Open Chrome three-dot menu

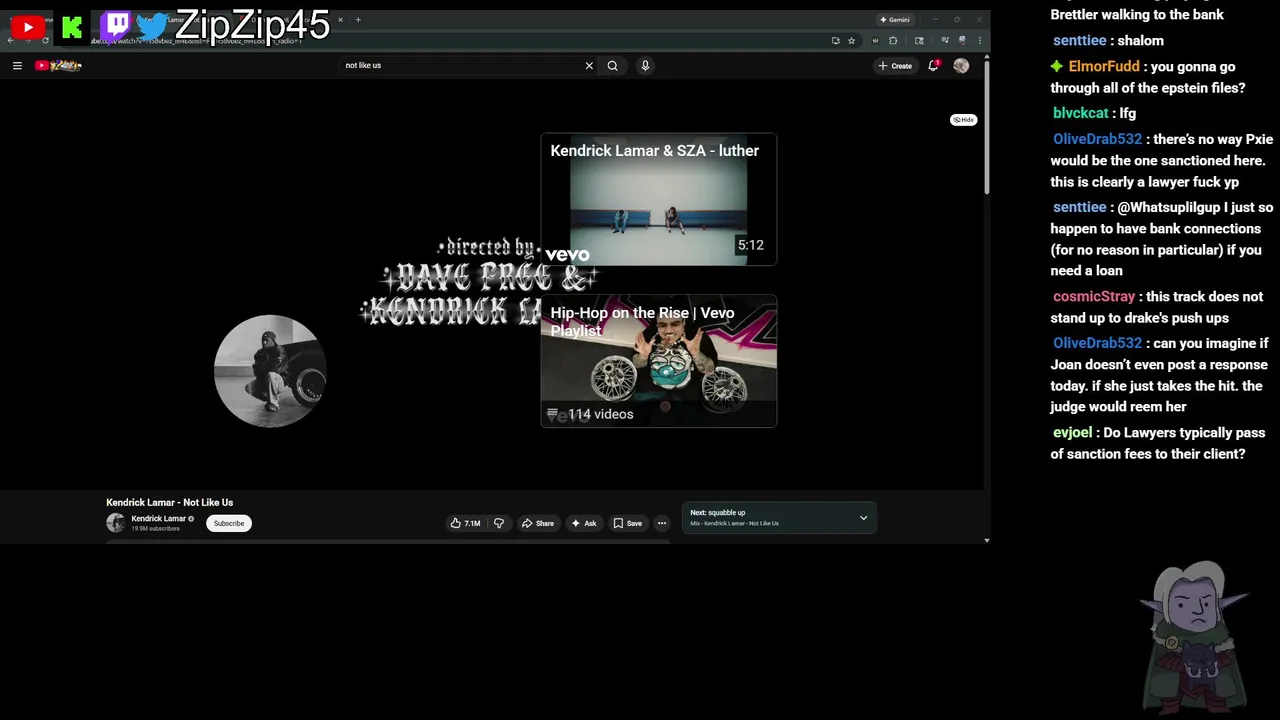(980, 41)
